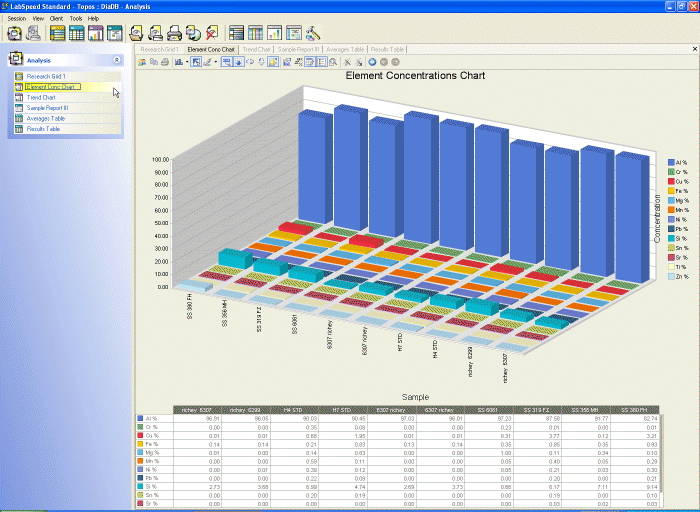Viewport: 700px width, 512px height.
Task: Open the View menu
Action: click(x=38, y=19)
